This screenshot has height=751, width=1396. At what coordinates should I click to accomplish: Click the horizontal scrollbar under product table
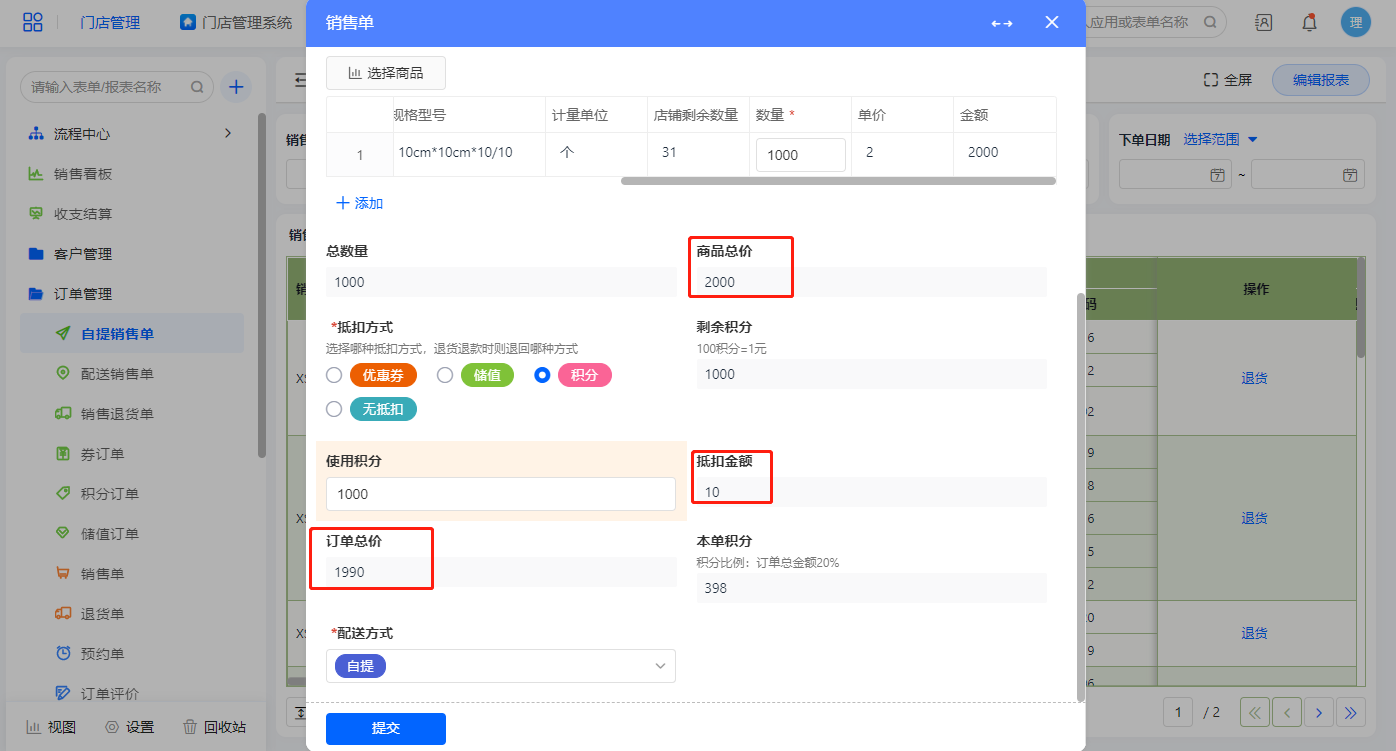coord(837,181)
